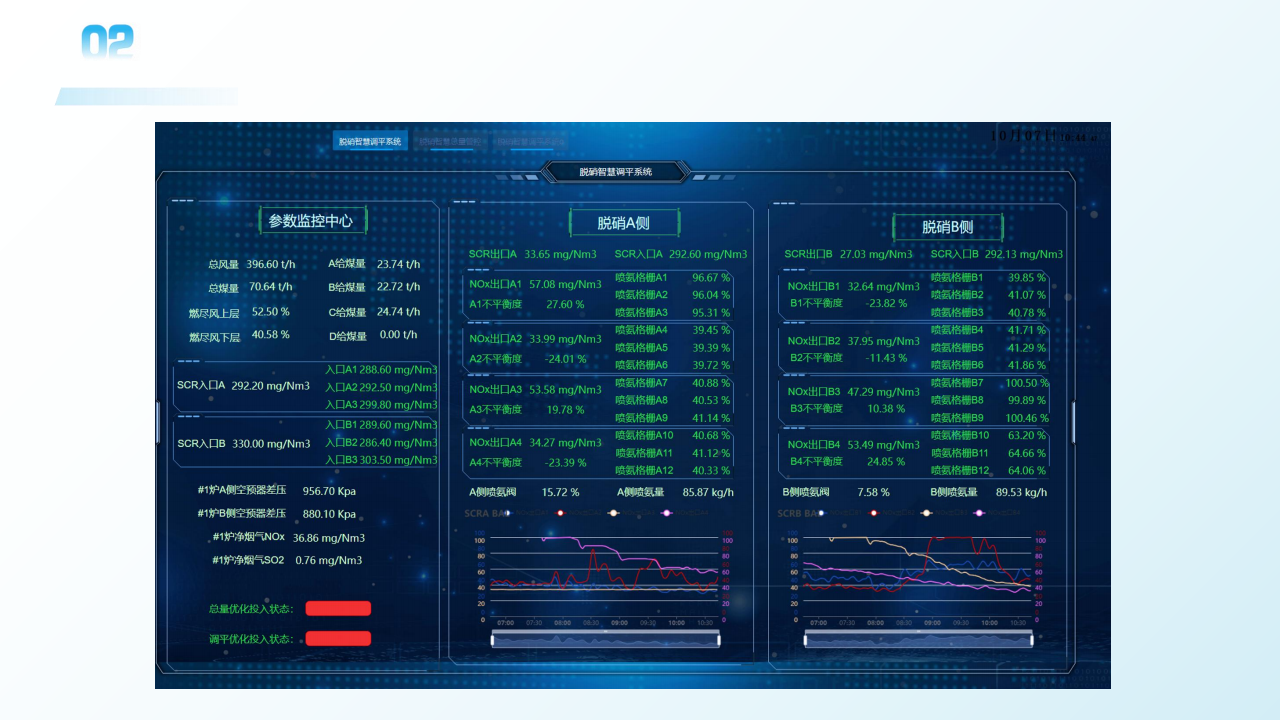Select the 脱硝A侧 panel header
The width and height of the screenshot is (1280, 720).
(x=624, y=223)
